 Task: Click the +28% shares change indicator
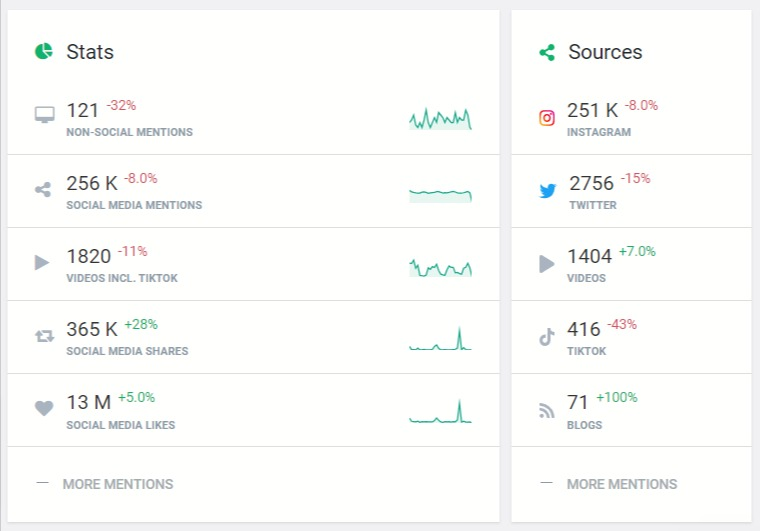[141, 324]
